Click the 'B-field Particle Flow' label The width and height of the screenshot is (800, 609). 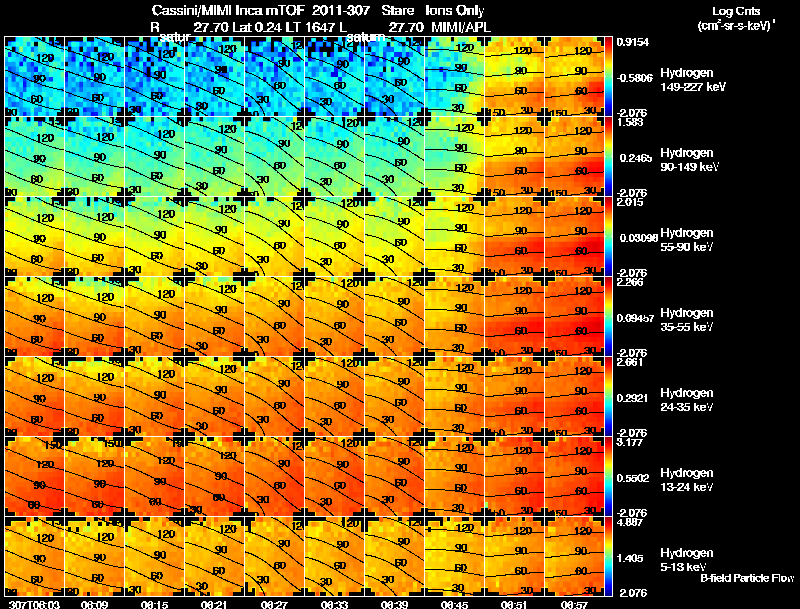[747, 578]
